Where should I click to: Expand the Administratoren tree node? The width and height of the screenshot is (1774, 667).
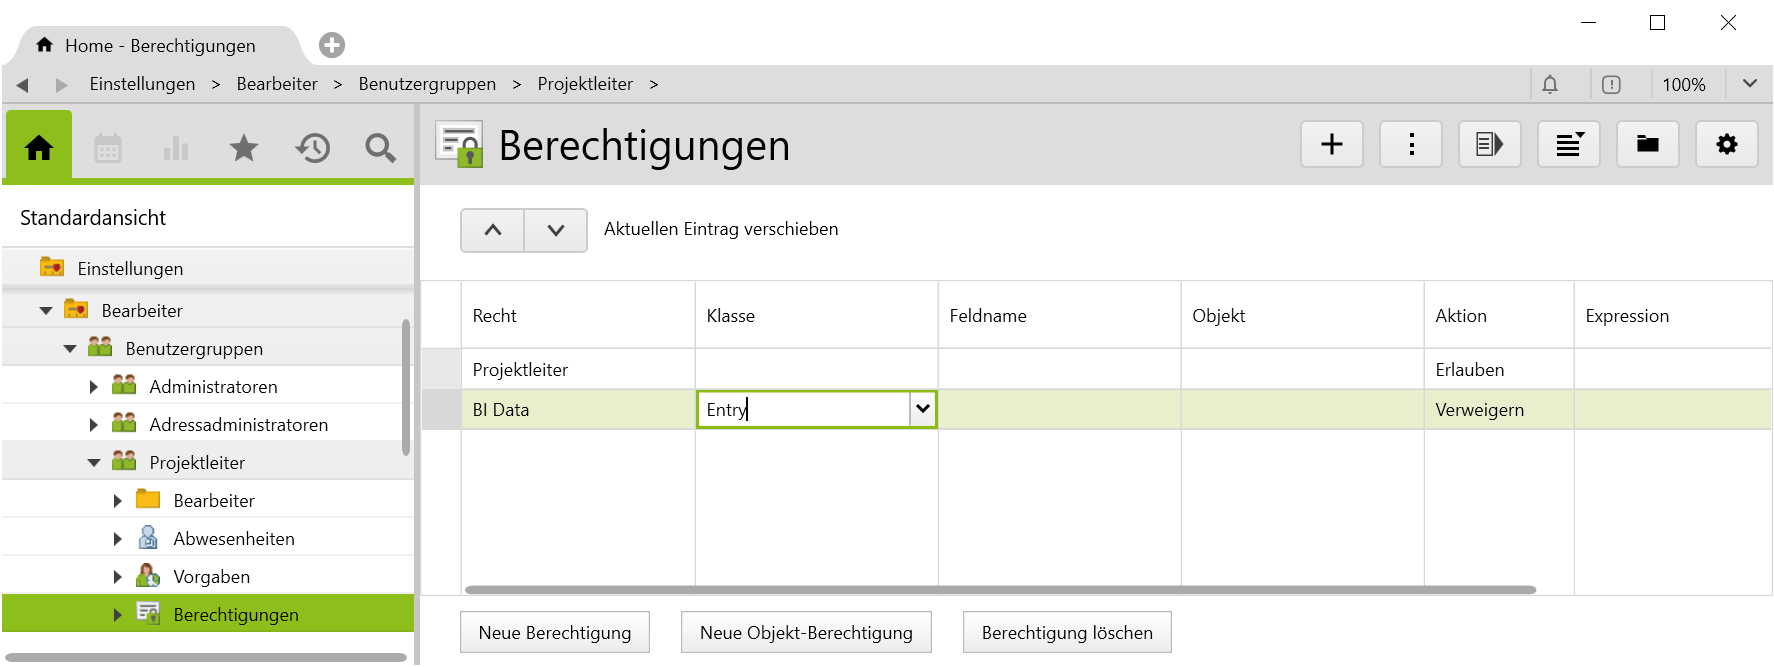[x=94, y=387]
